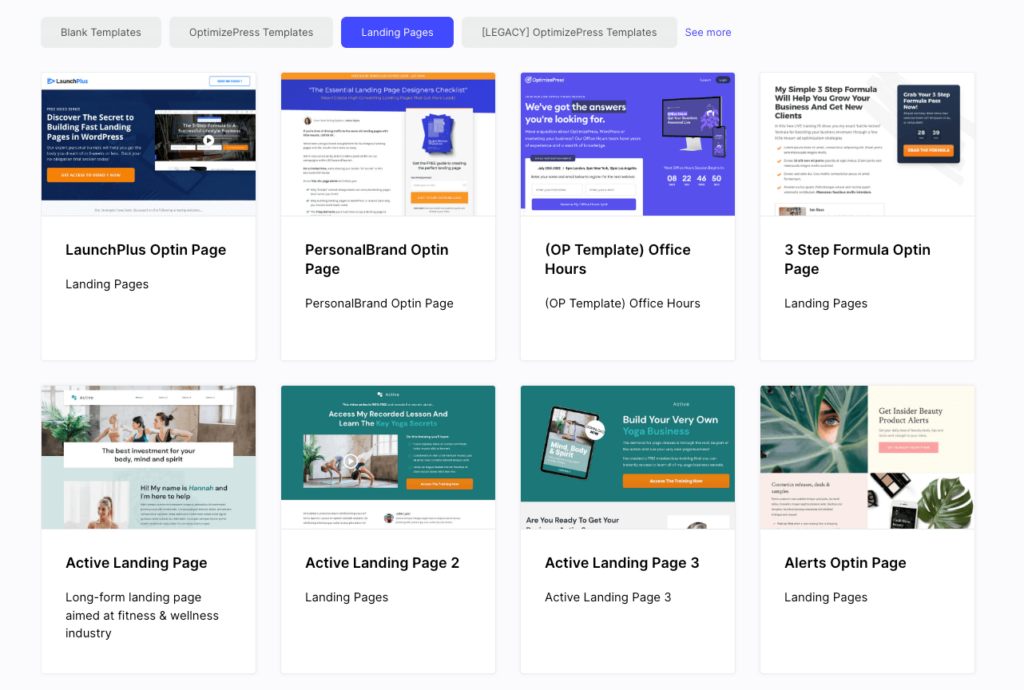Click the See more link
The image size is (1024, 690).
point(708,33)
